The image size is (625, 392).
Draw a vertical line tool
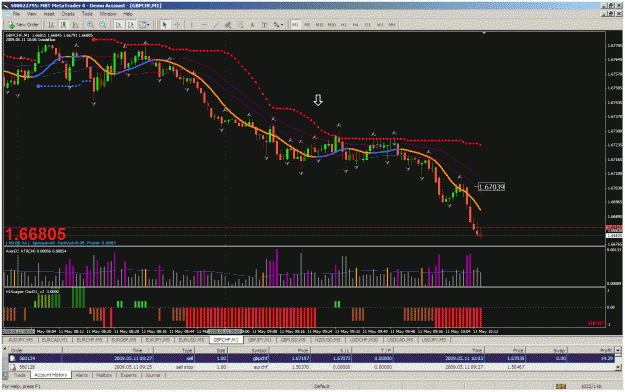[x=191, y=25]
